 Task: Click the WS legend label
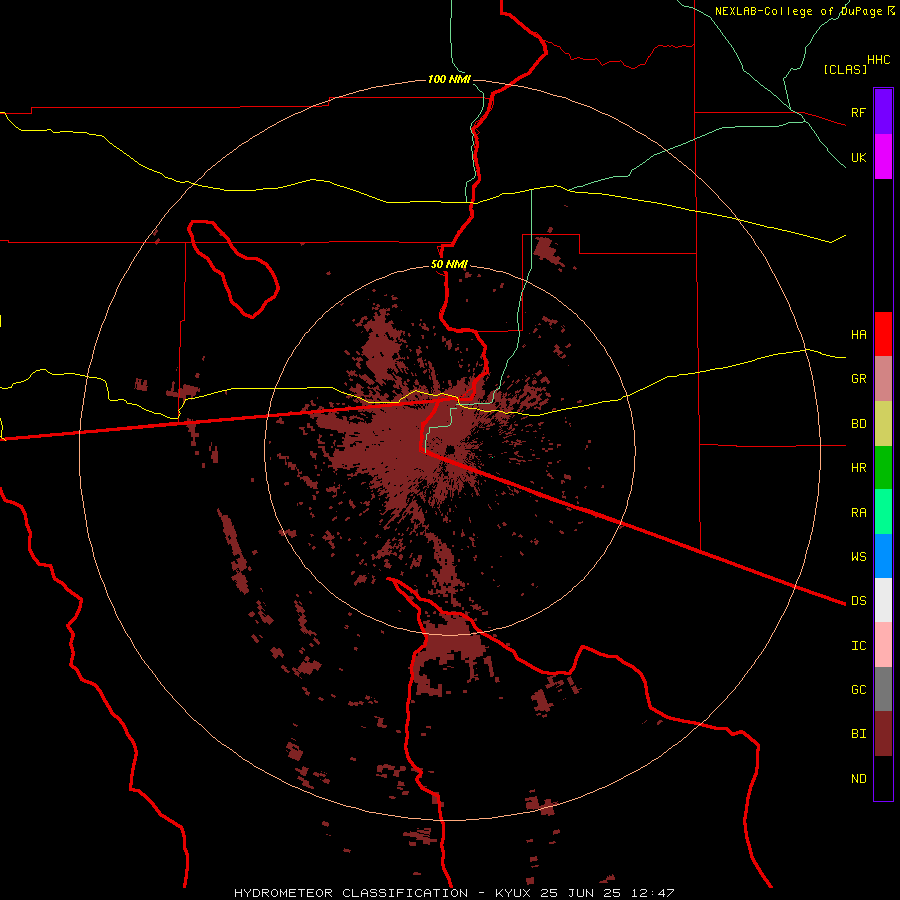(859, 556)
